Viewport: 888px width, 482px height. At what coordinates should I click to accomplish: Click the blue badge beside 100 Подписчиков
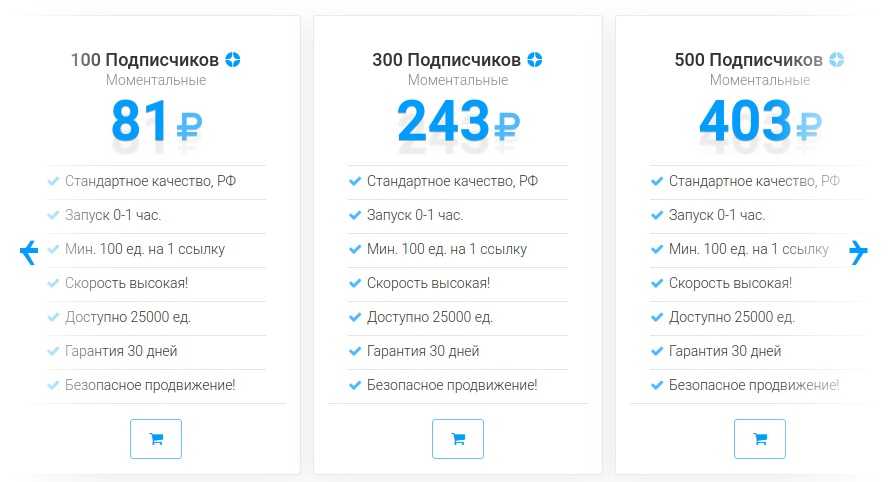click(x=233, y=60)
